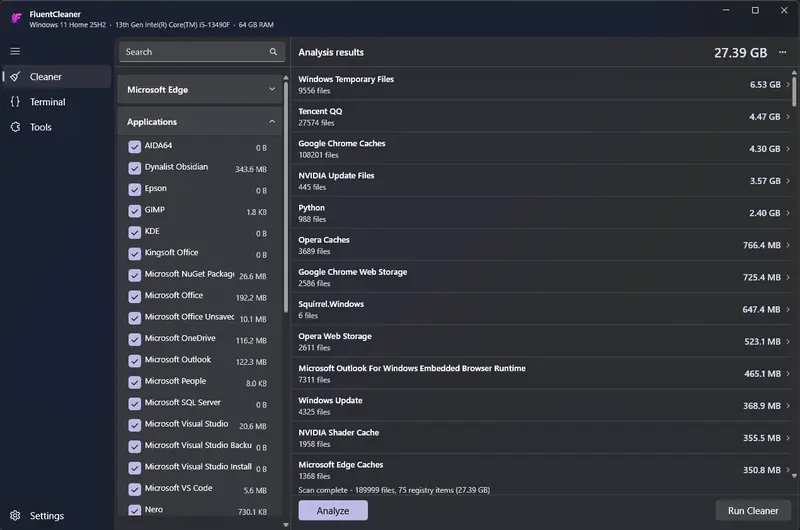Open the more options ellipsis menu
Image resolution: width=800 pixels, height=530 pixels.
tap(783, 52)
